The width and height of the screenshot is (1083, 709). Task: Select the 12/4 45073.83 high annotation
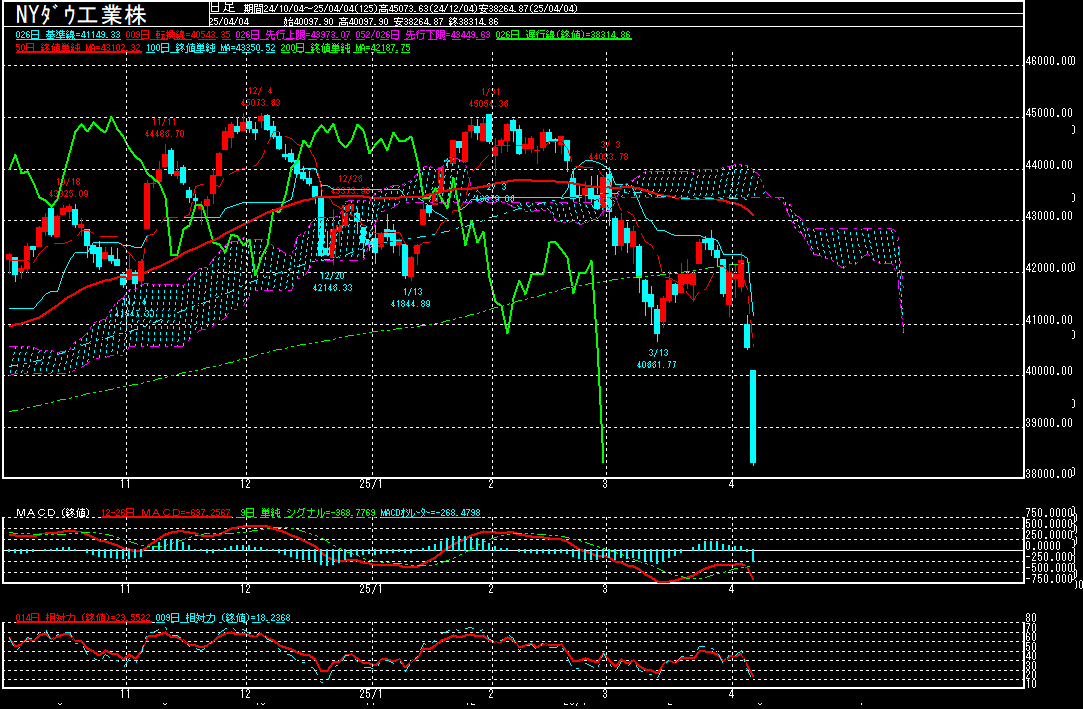click(260, 97)
